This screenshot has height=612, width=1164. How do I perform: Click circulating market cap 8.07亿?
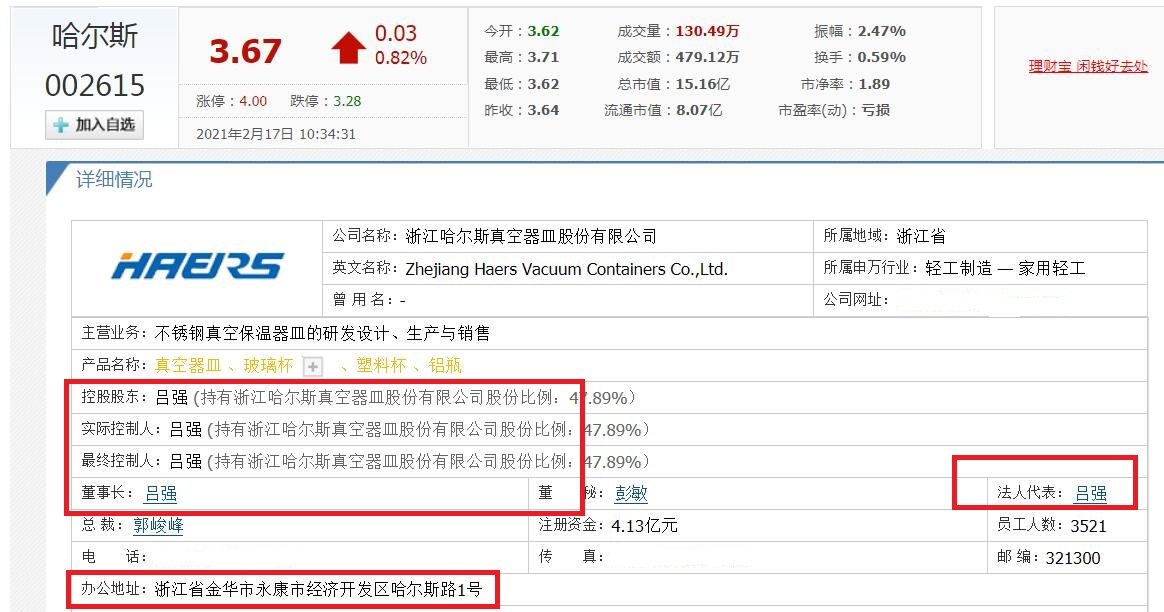[699, 110]
